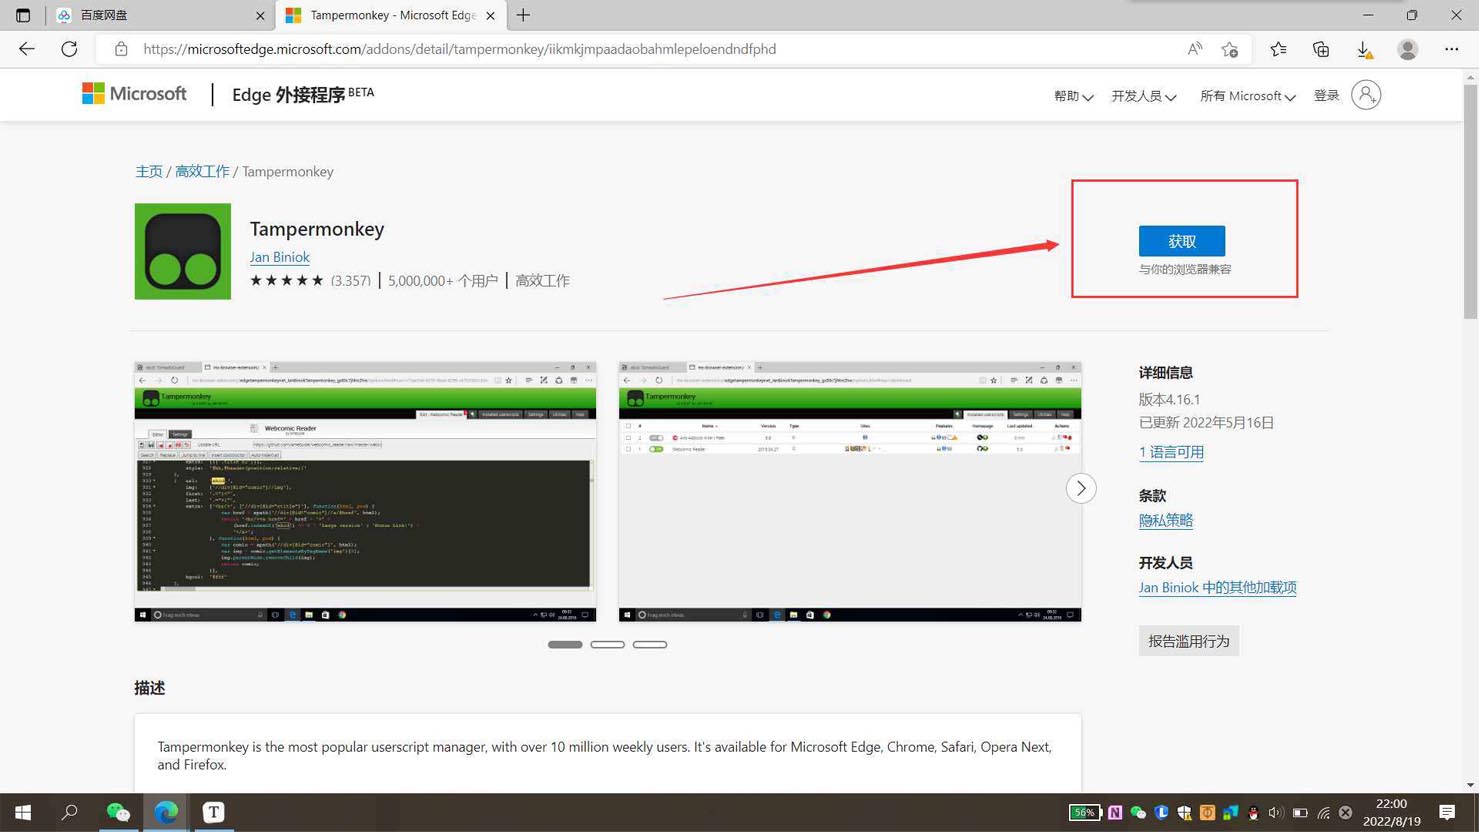
Task: Open Edge 外接程序 home link
Action: (303, 94)
